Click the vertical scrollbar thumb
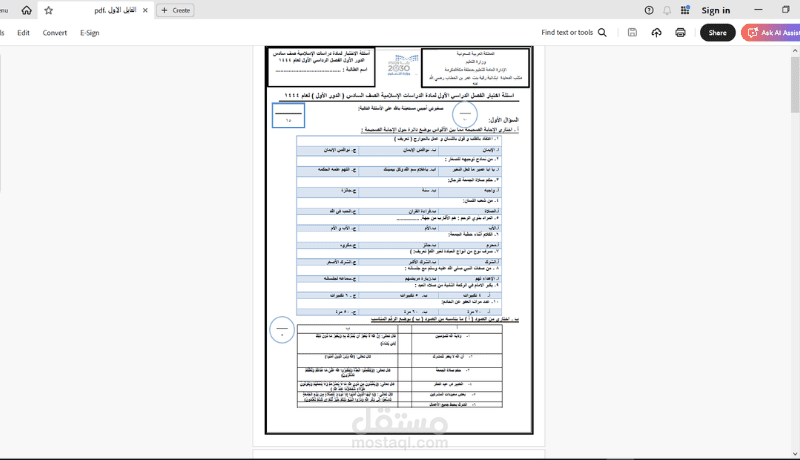800x460 pixels. (795, 85)
